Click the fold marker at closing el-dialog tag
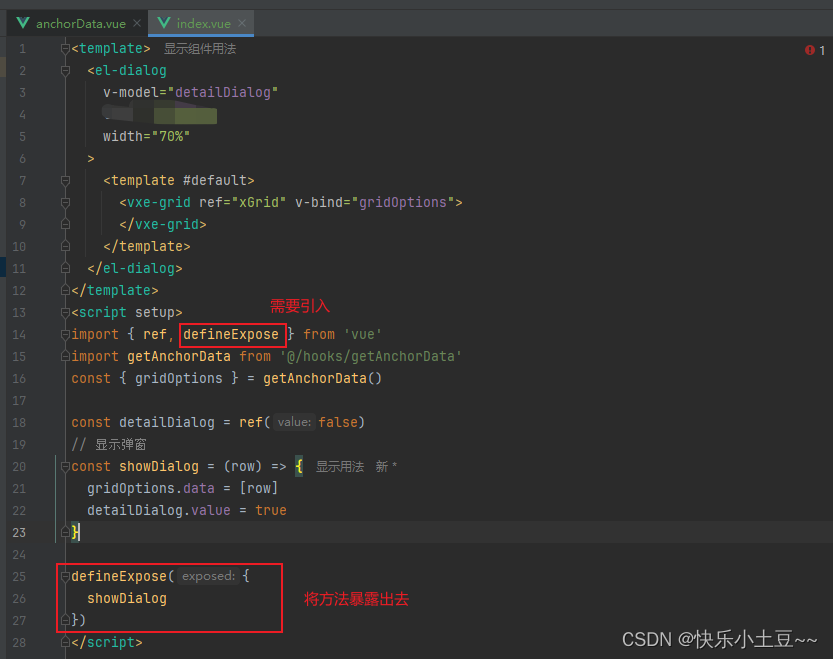Screen dimensions: 833x659 (x=64, y=268)
